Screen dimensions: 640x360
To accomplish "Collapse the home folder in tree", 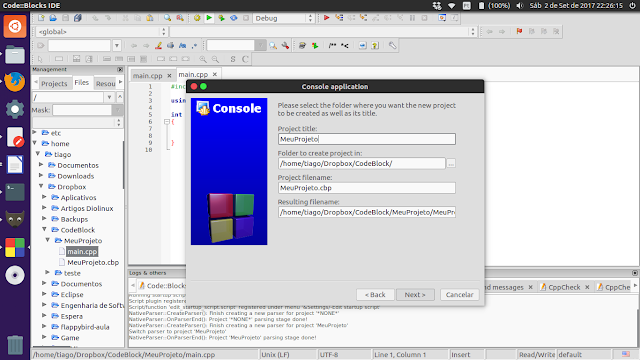I will click(35, 143).
